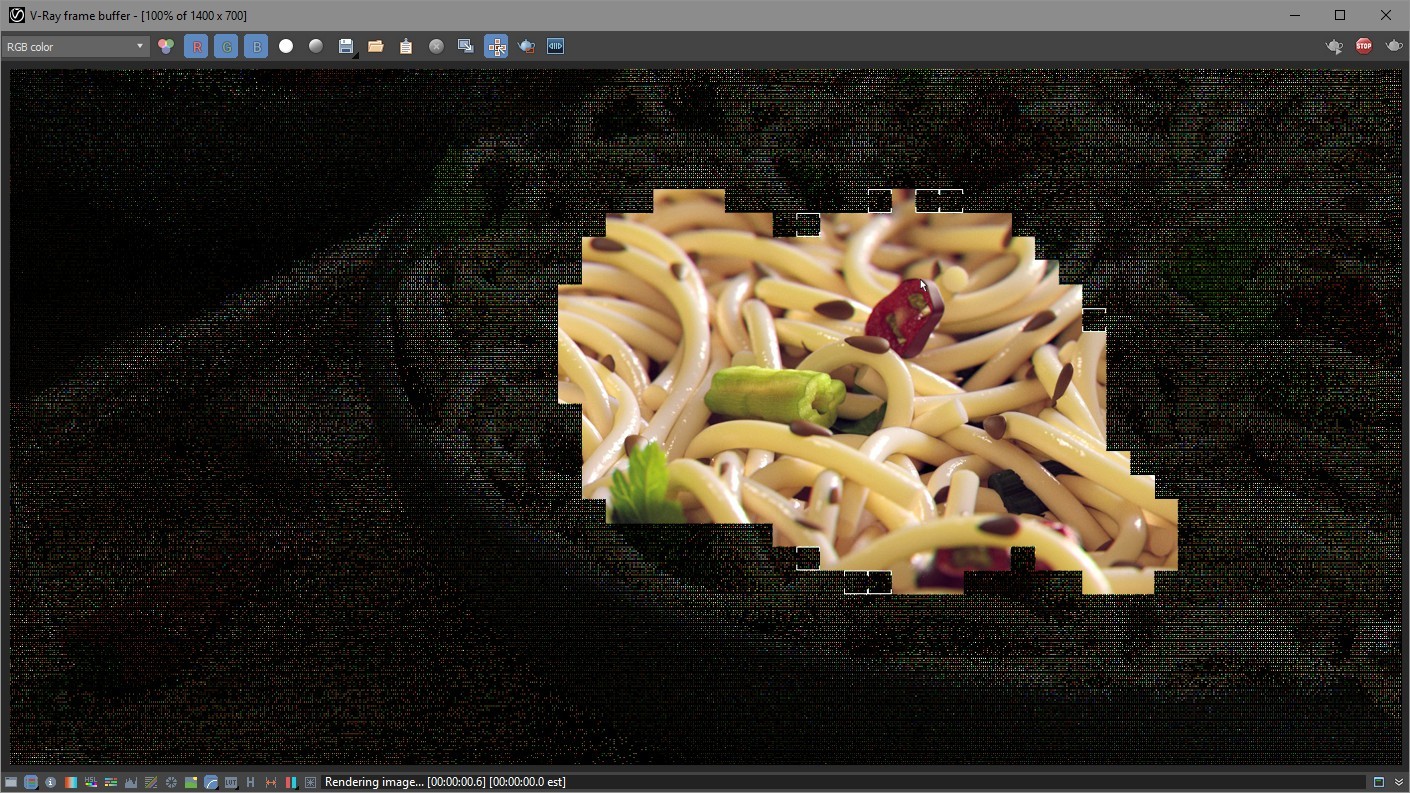
Task: Toggle the blue dock panel icon
Action: (1378, 782)
